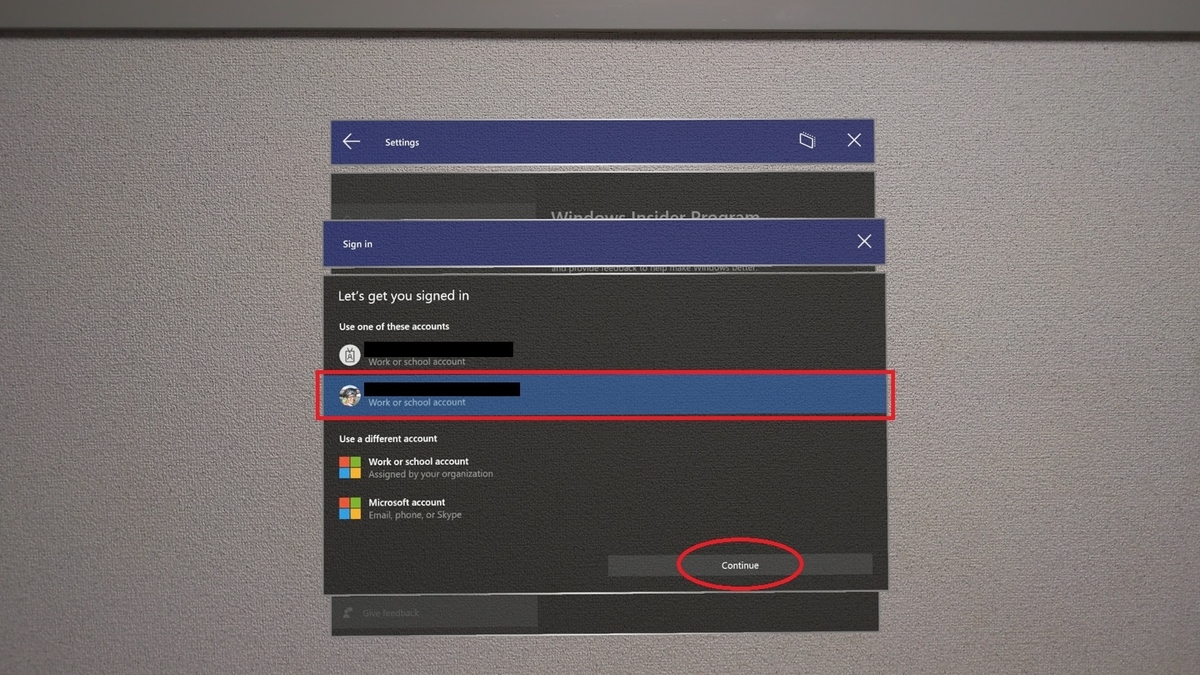Select the Microsoft account option
1200x675 pixels.
click(x=604, y=508)
